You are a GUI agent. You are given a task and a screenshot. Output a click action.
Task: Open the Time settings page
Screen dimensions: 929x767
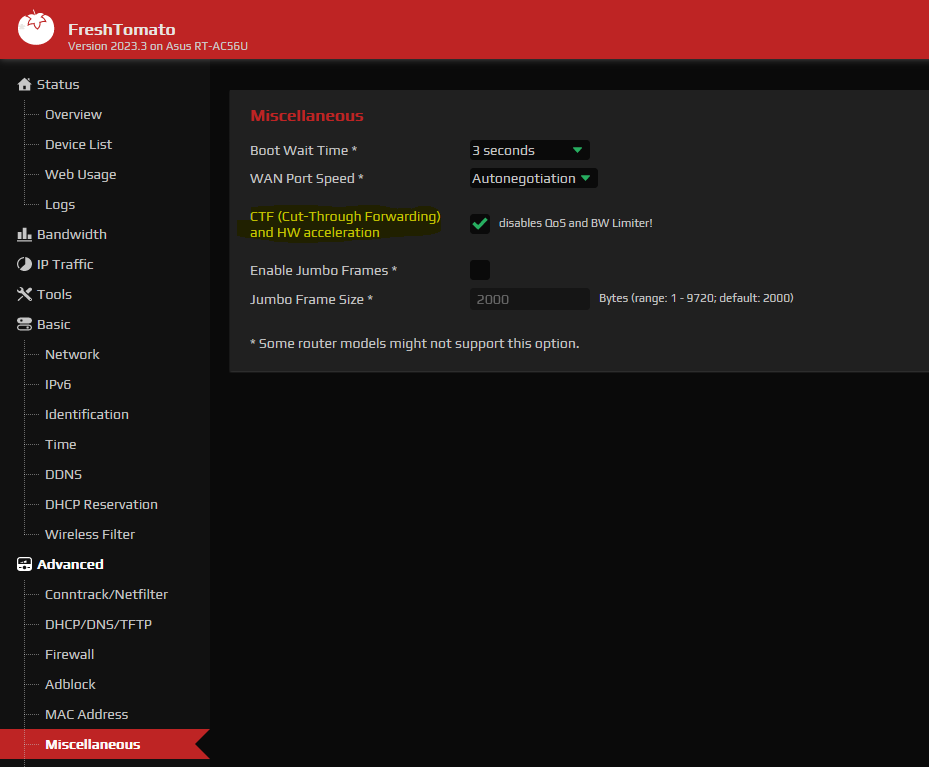[x=60, y=444]
